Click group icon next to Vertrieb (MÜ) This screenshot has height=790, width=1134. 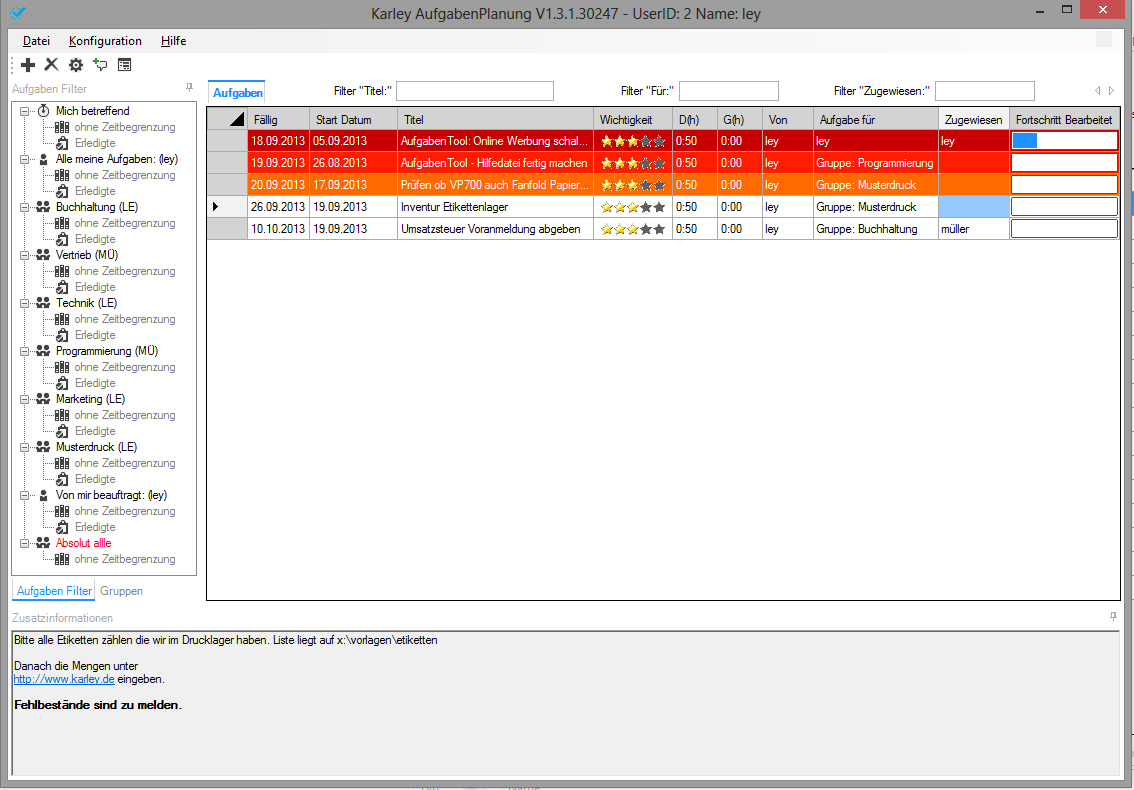(43, 255)
